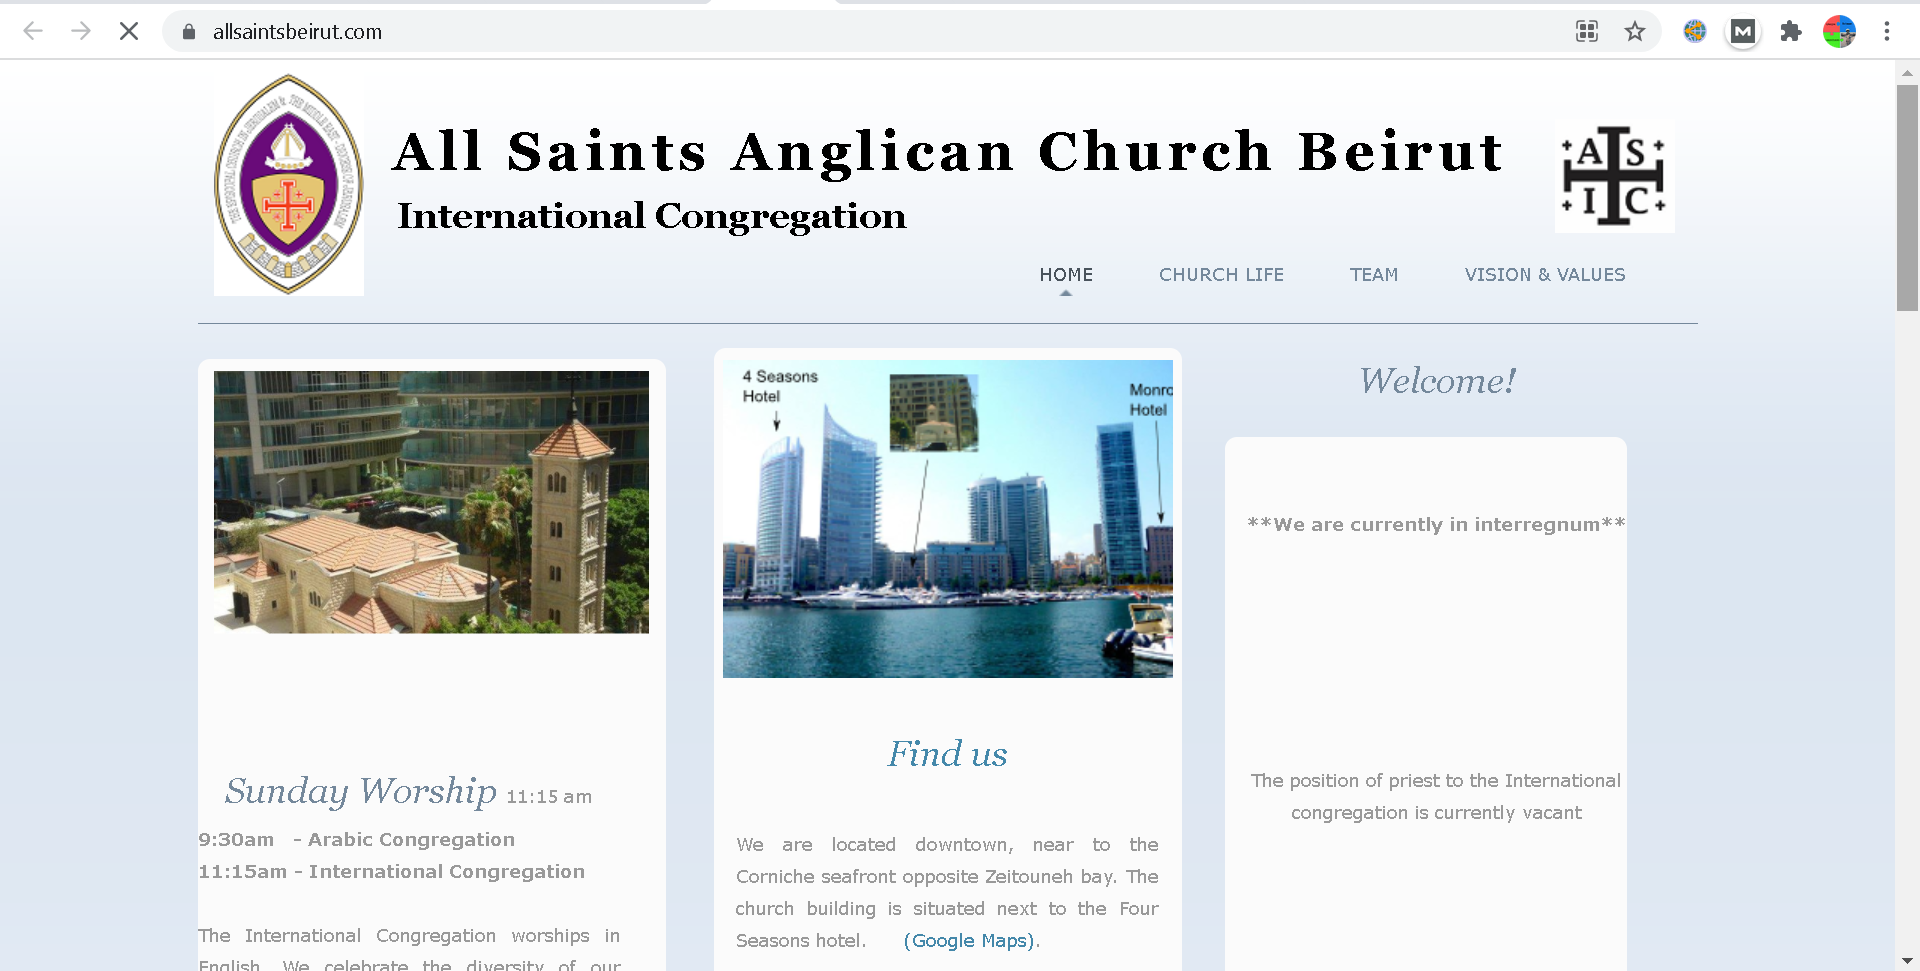The width and height of the screenshot is (1920, 971).
Task: Click the QR/grid icon in address bar
Action: (x=1587, y=31)
